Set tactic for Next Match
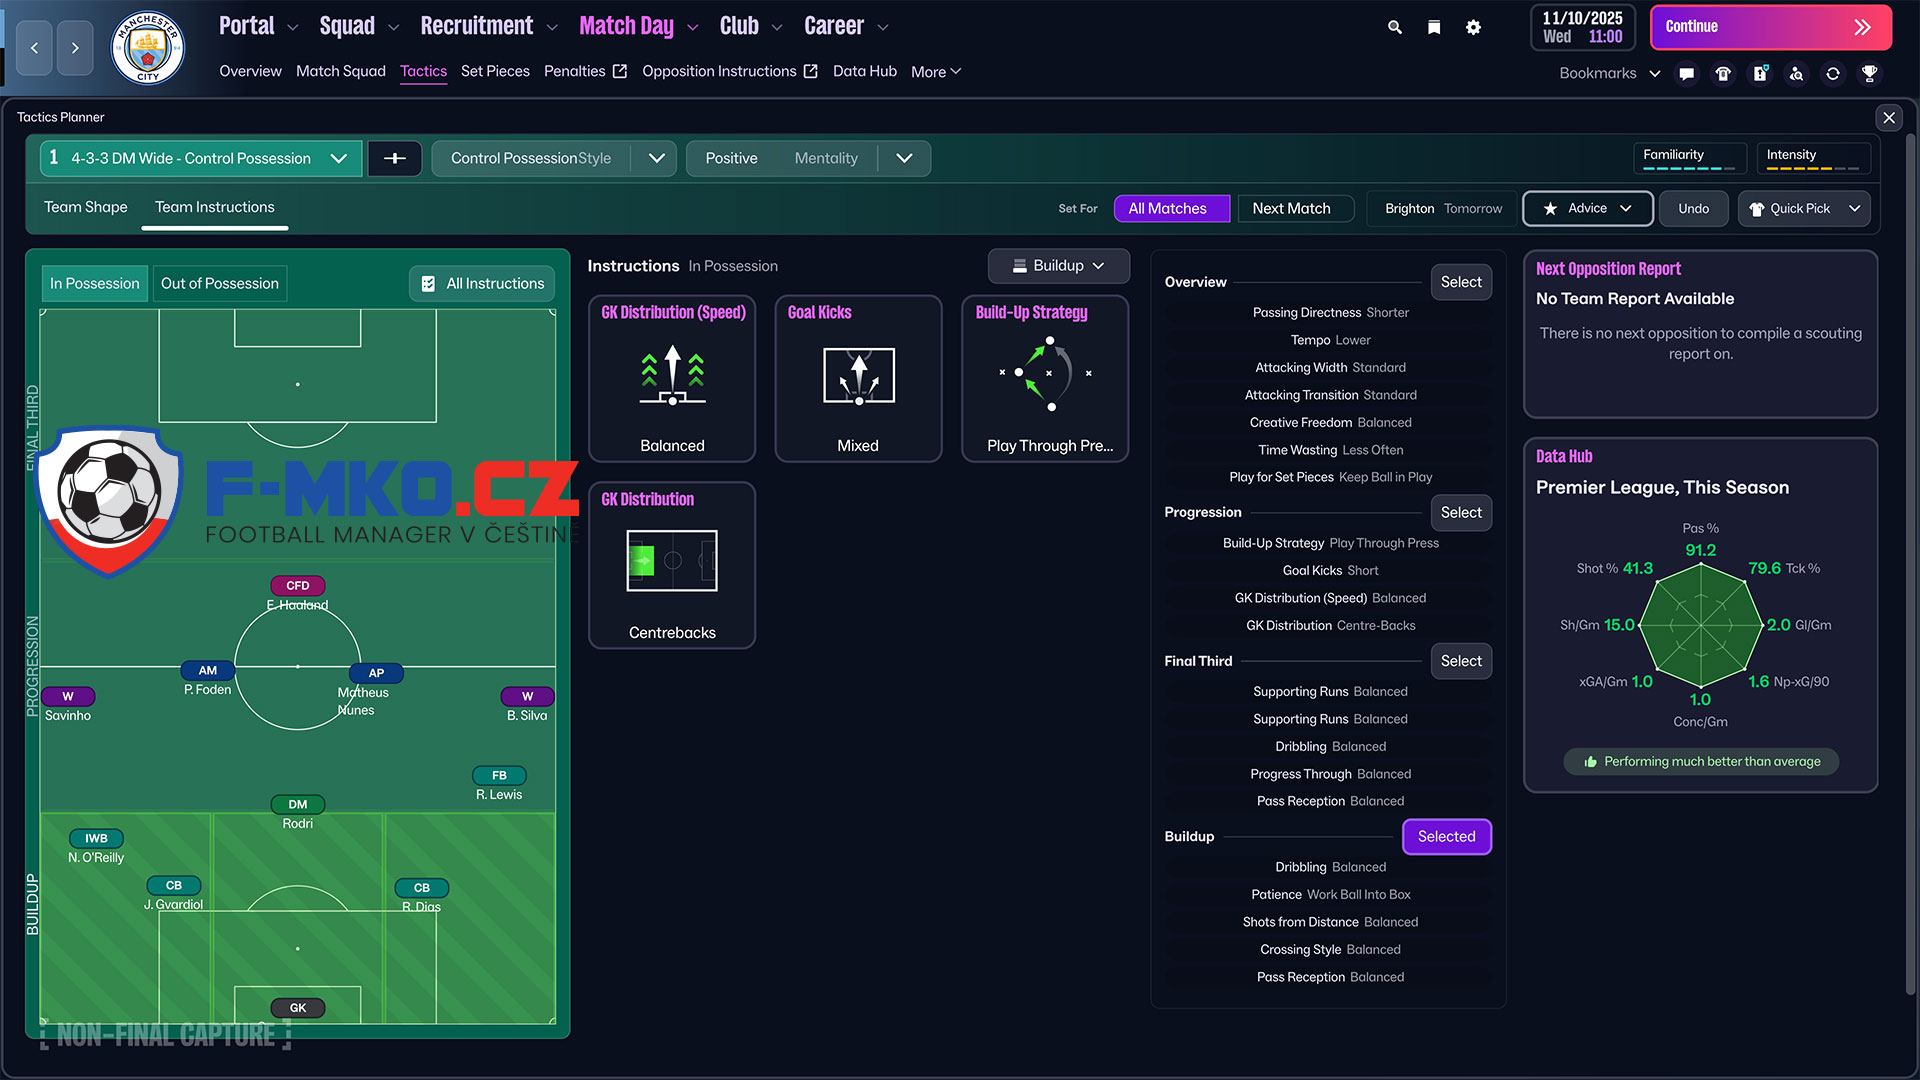The width and height of the screenshot is (1920, 1080). [1291, 208]
